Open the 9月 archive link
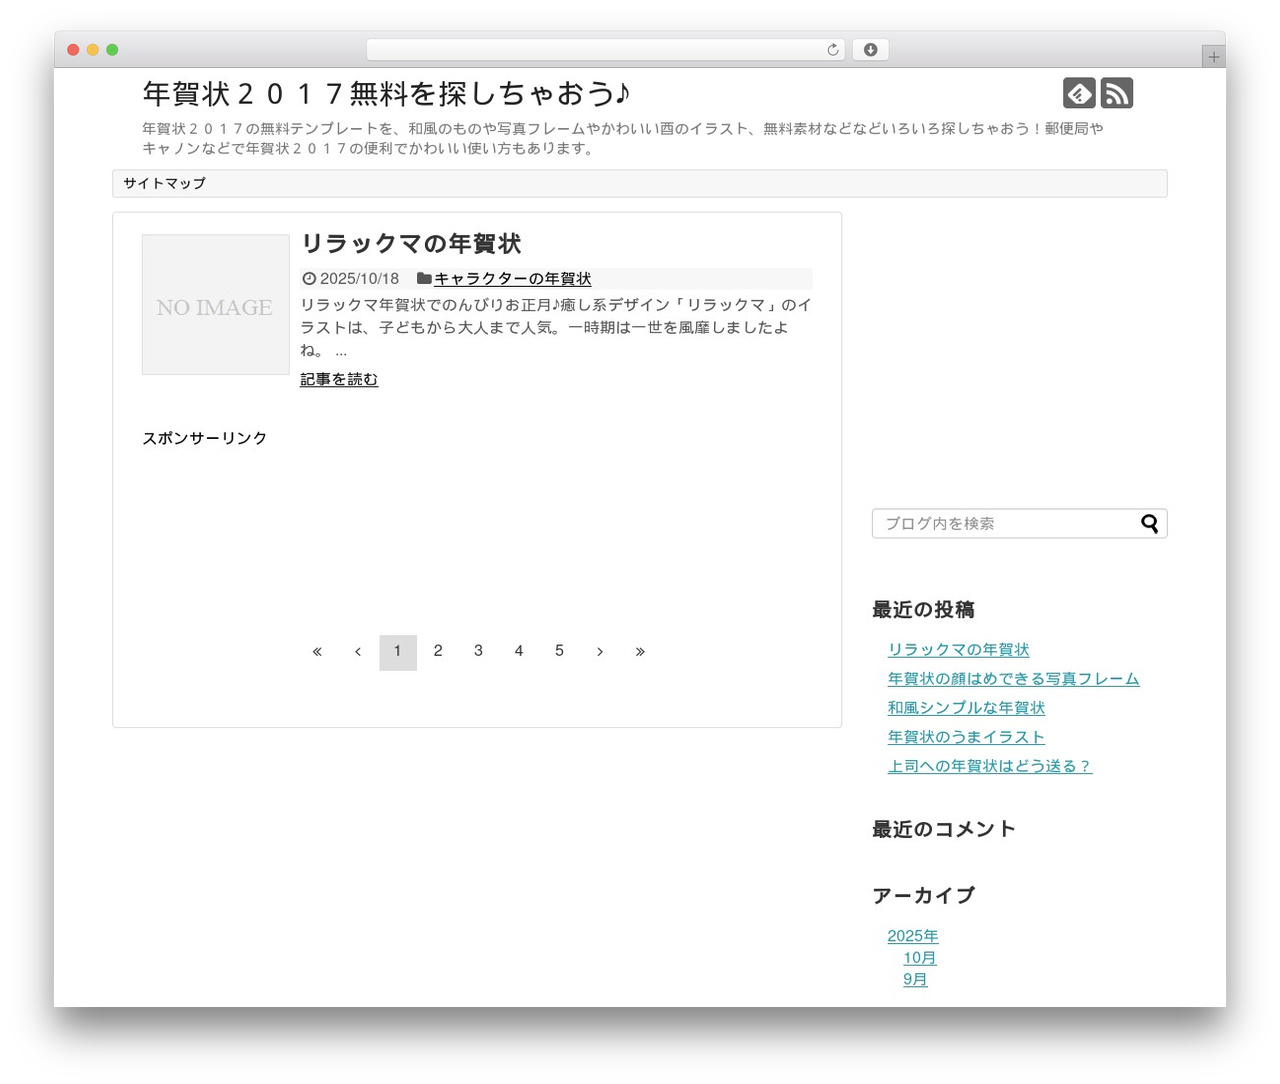The image size is (1280, 1084). tap(915, 980)
